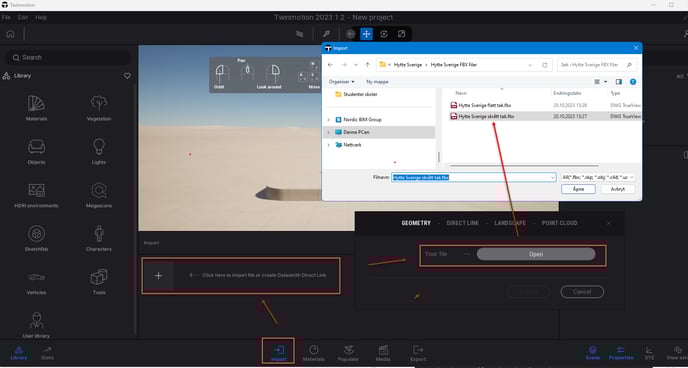Image resolution: width=688 pixels, height=368 pixels.
Task: Select the Landscape import tab
Action: 510,223
